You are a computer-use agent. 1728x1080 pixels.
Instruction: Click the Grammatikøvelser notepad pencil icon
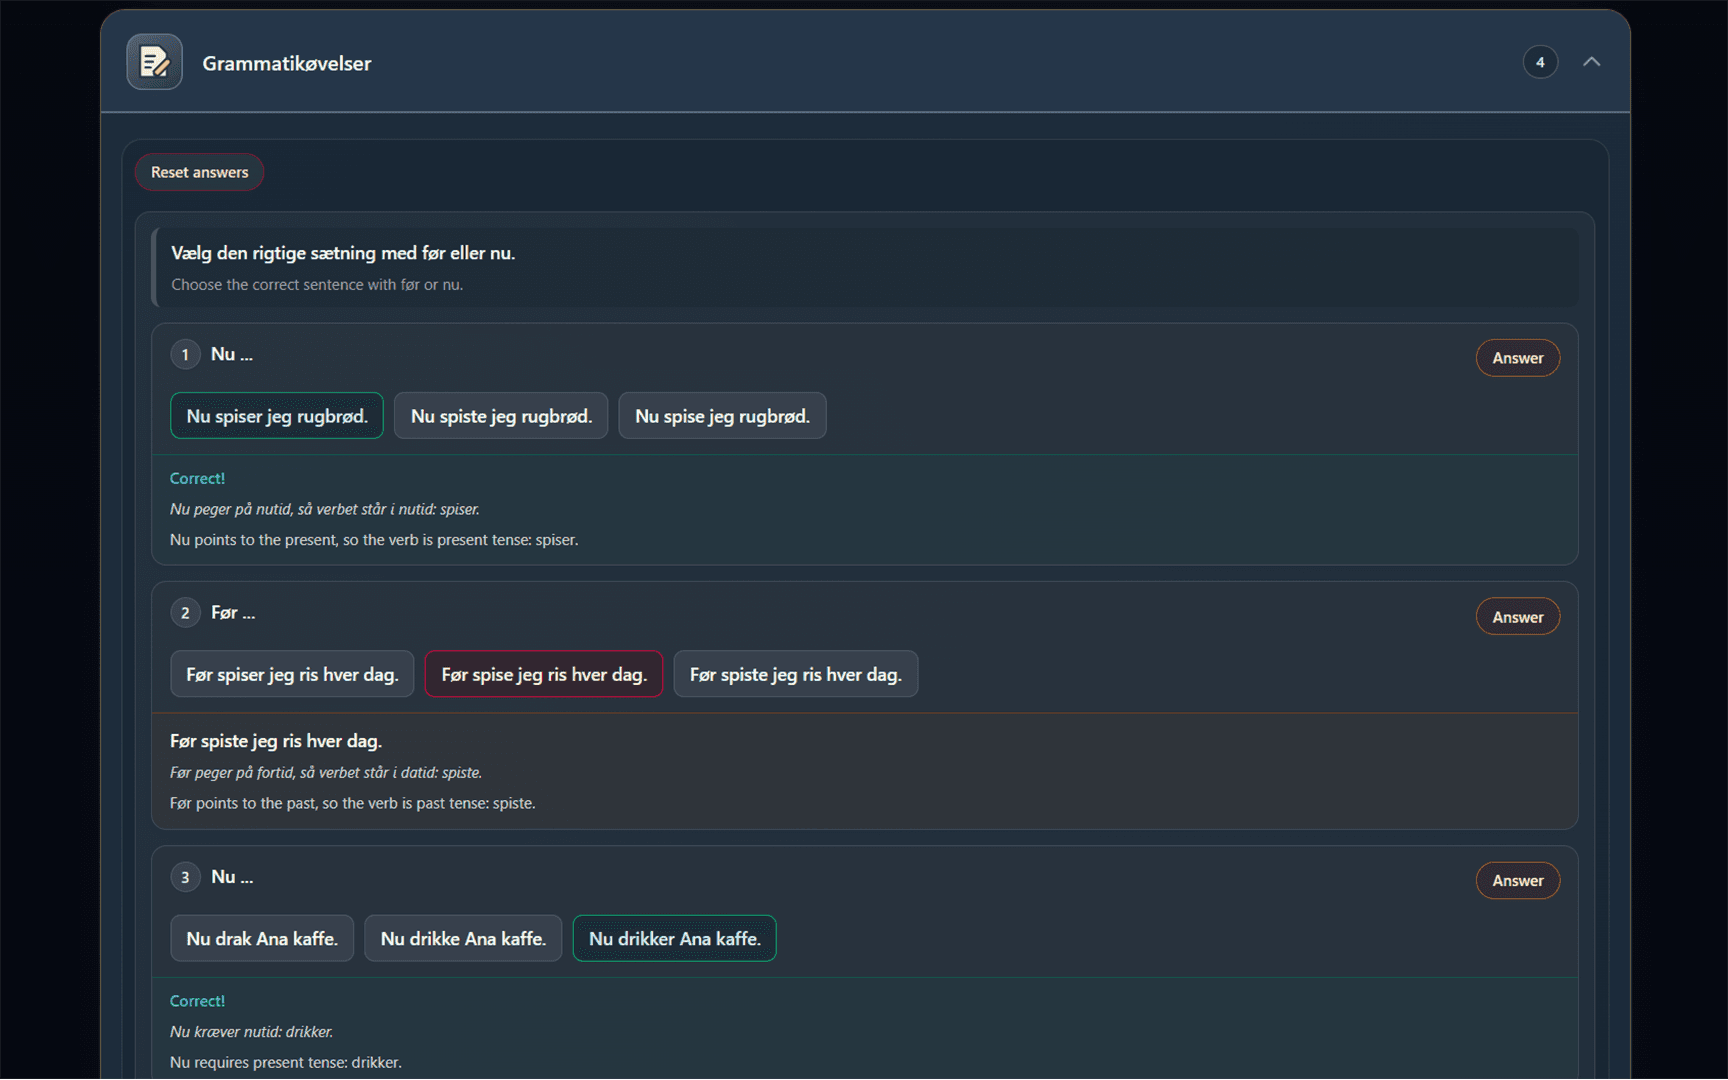click(x=154, y=62)
